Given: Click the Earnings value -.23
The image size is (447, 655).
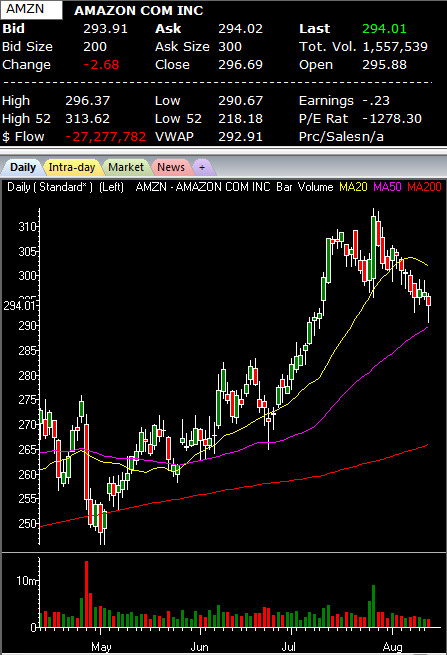Looking at the screenshot, I should point(376,101).
